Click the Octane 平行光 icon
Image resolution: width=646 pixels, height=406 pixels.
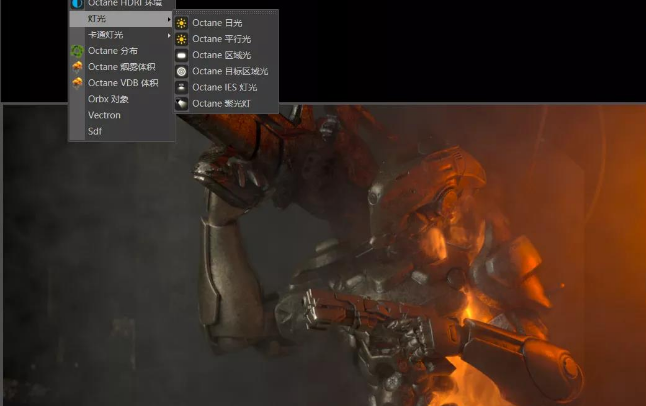tap(181, 39)
